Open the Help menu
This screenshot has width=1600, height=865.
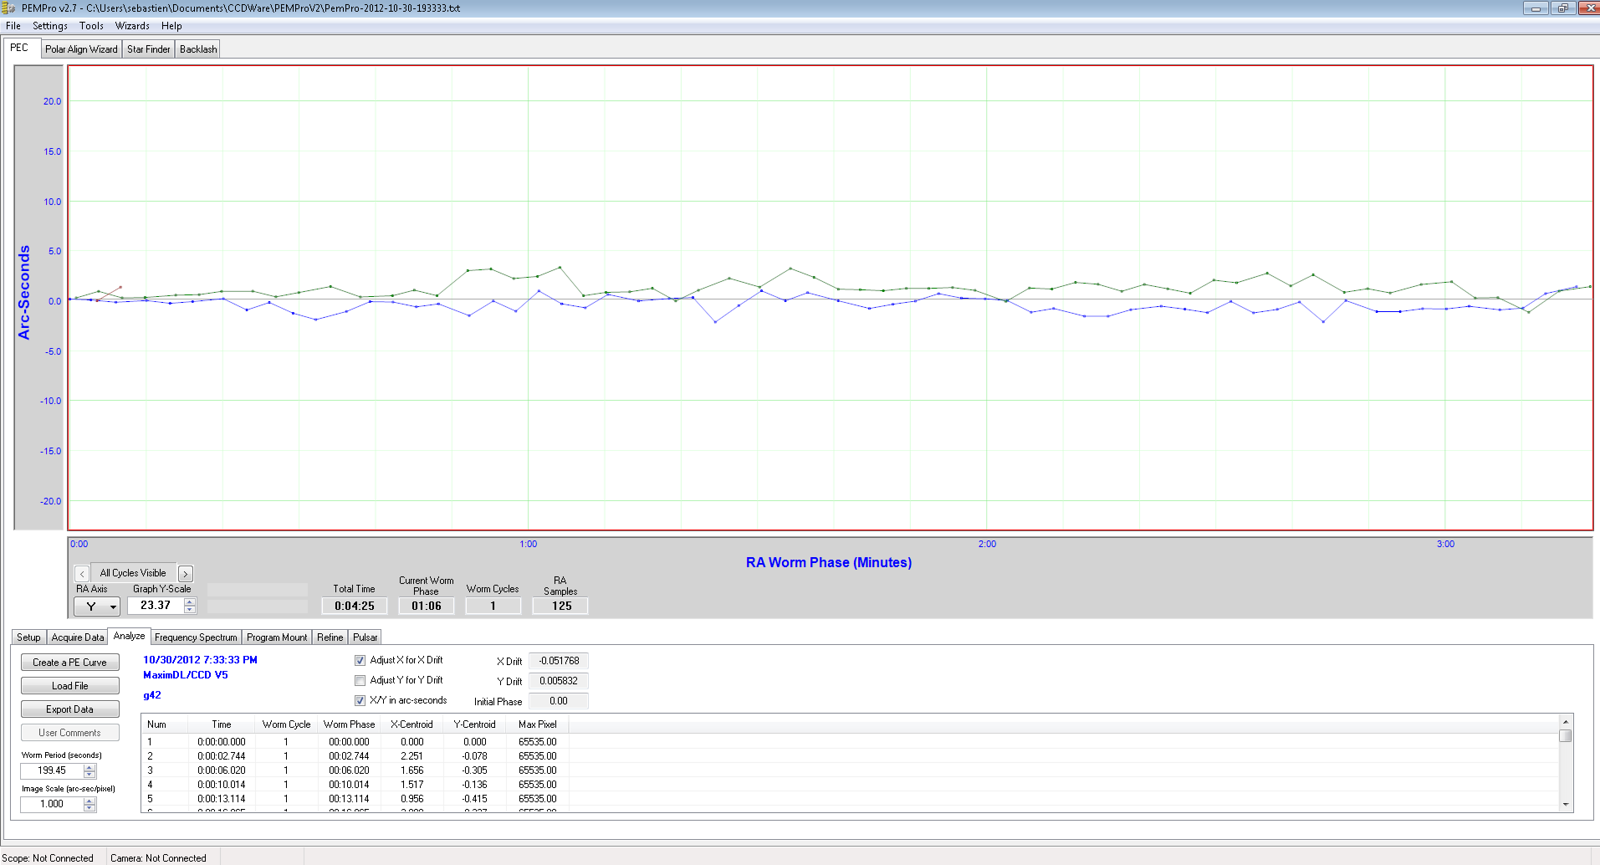[172, 26]
